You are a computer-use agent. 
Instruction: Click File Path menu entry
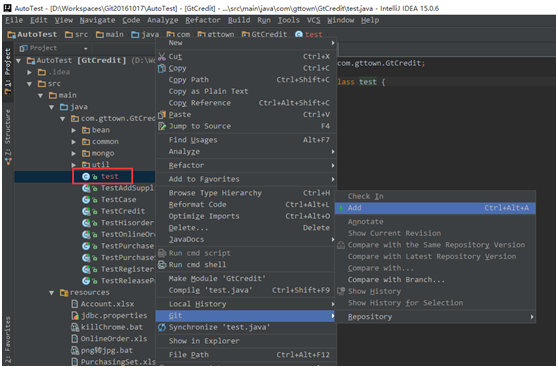coord(246,355)
